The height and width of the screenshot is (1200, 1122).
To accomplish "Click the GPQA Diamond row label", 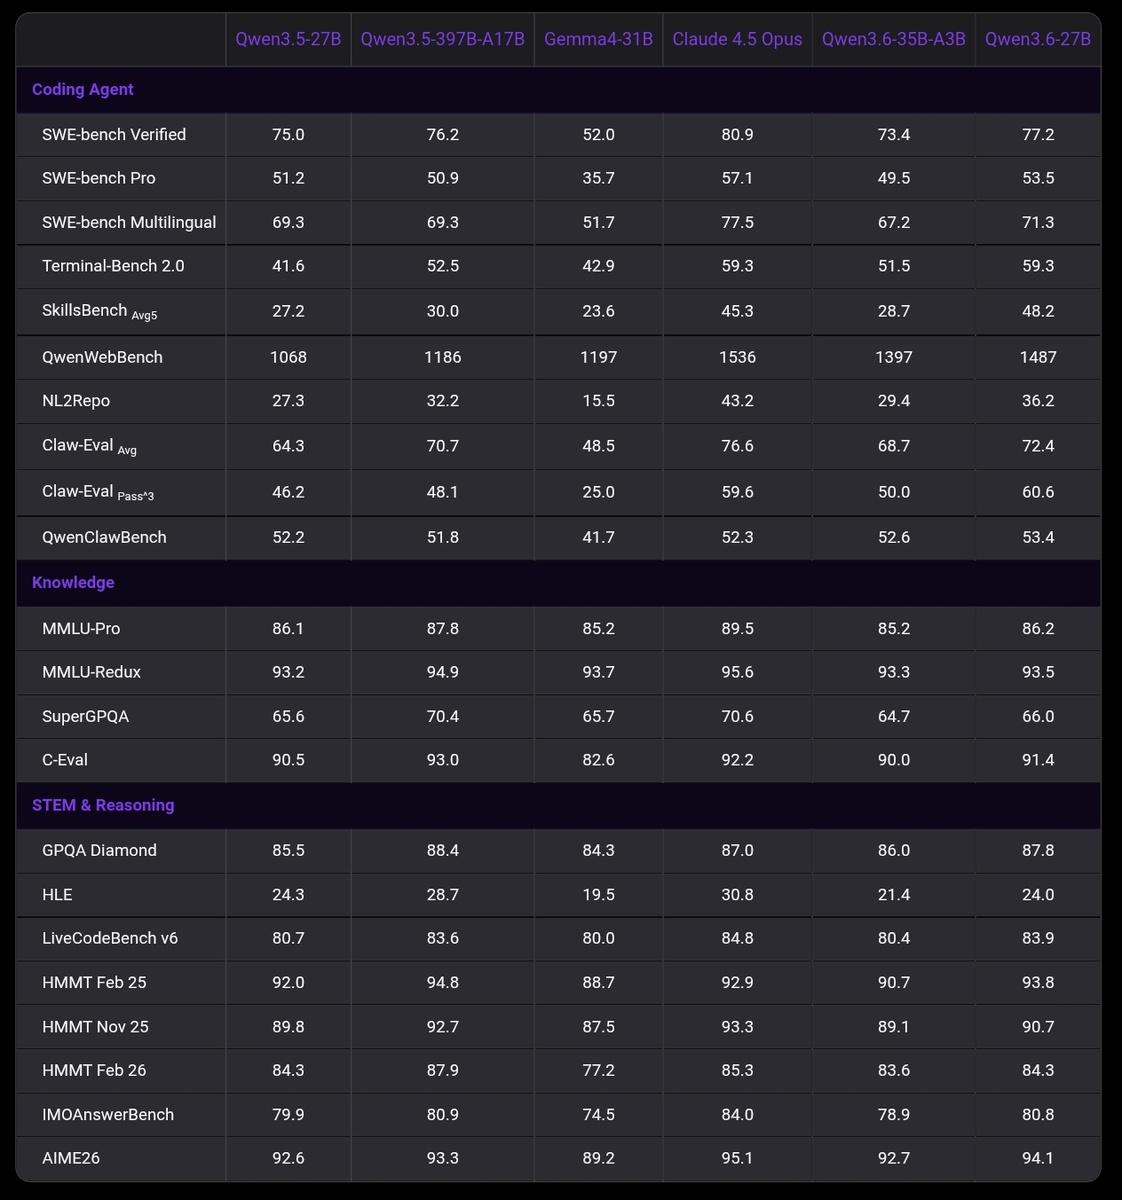I will tap(99, 850).
